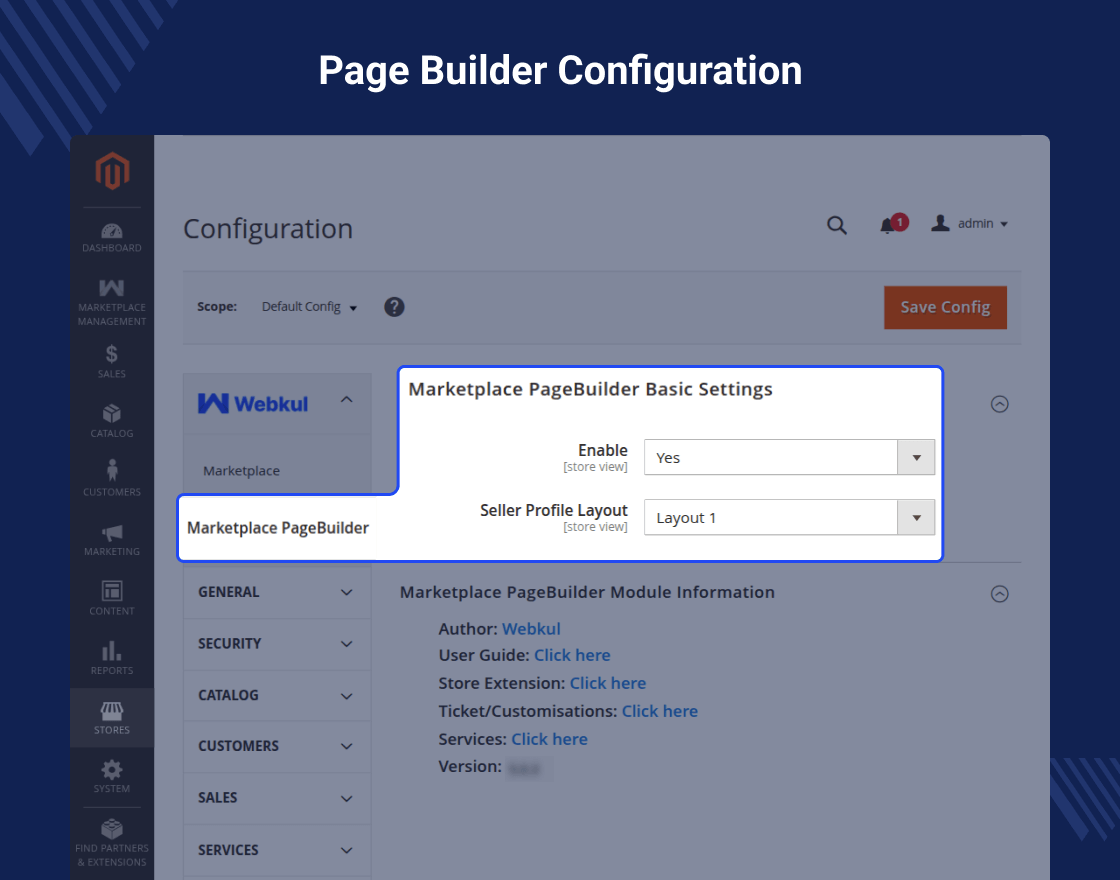Select Marketplace under Webkul
The image size is (1120, 880).
click(241, 471)
